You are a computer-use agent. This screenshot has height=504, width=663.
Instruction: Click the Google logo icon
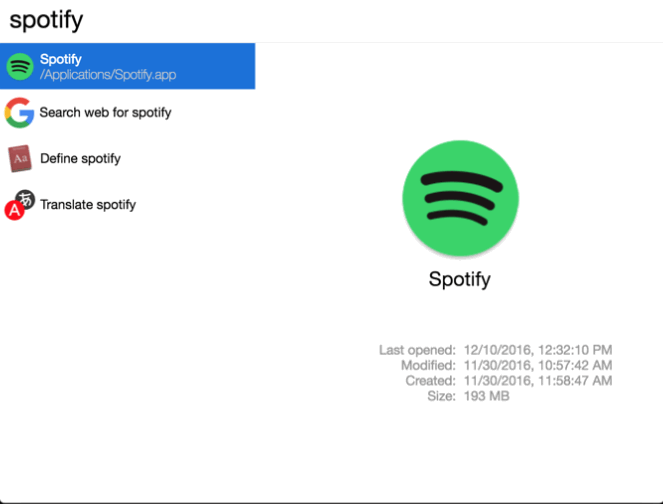coord(19,112)
